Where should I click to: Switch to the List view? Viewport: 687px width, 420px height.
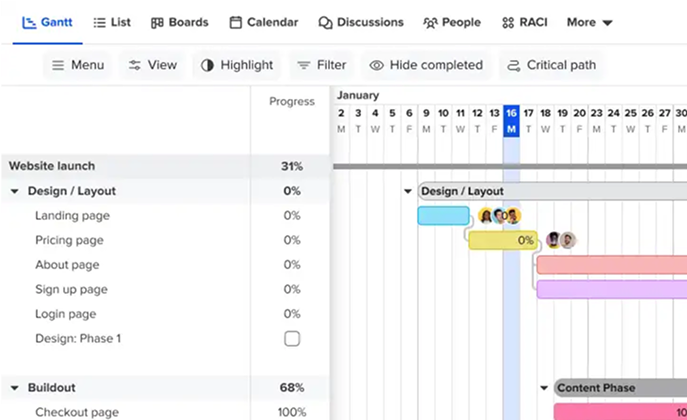(111, 22)
